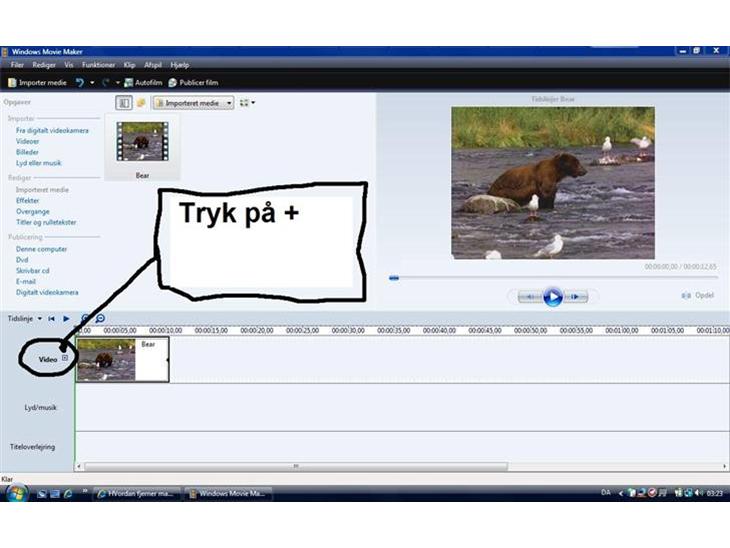730x548 pixels.
Task: Open the Klip menu
Action: (129, 64)
